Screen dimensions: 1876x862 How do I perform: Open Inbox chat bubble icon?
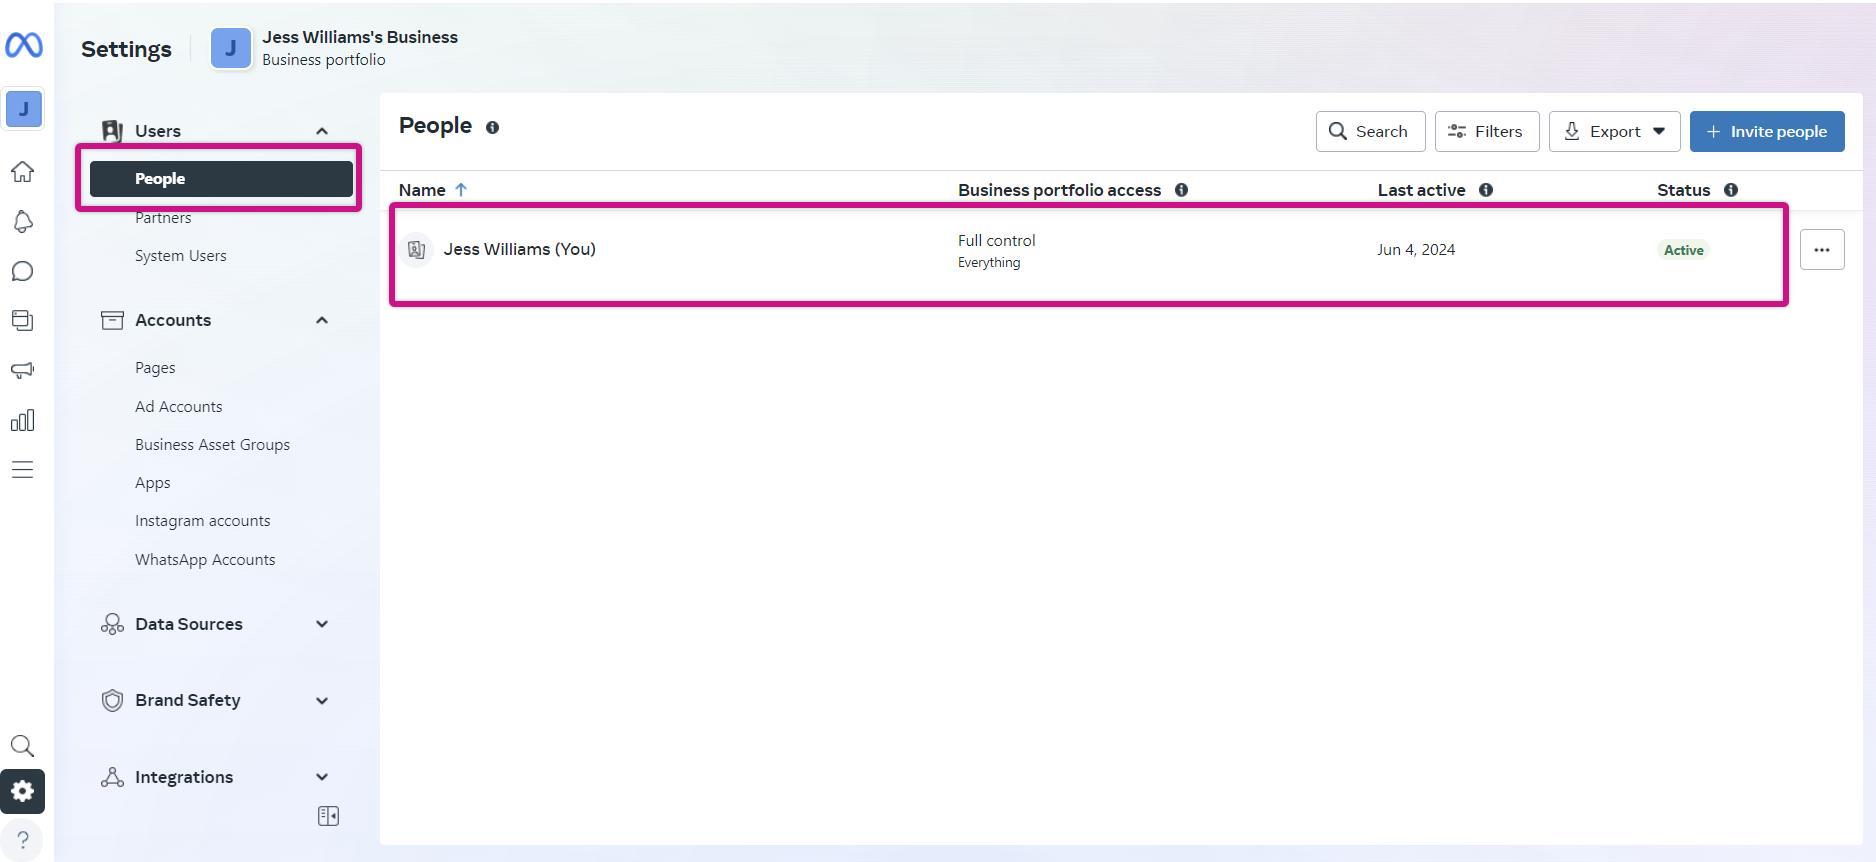coord(22,271)
